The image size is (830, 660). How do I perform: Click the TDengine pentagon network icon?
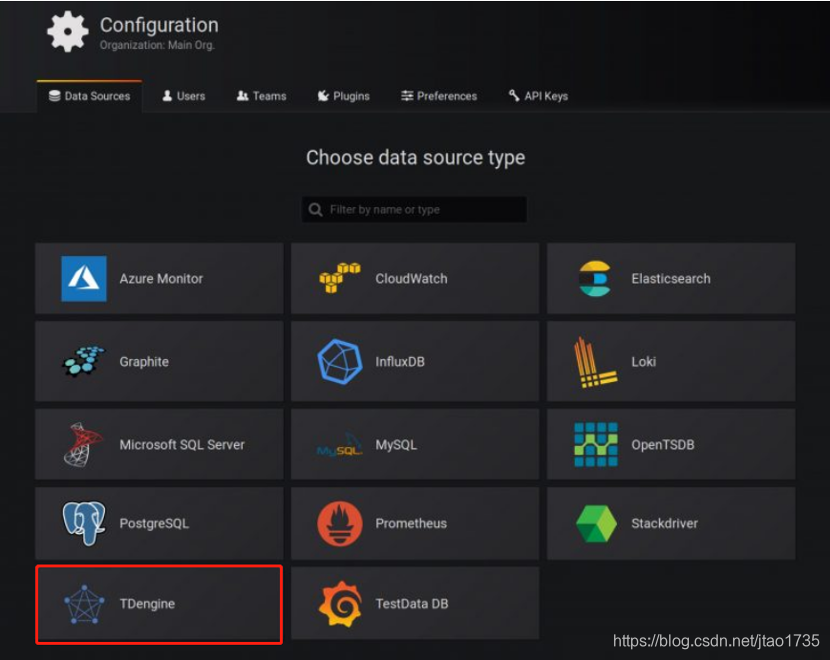point(84,604)
